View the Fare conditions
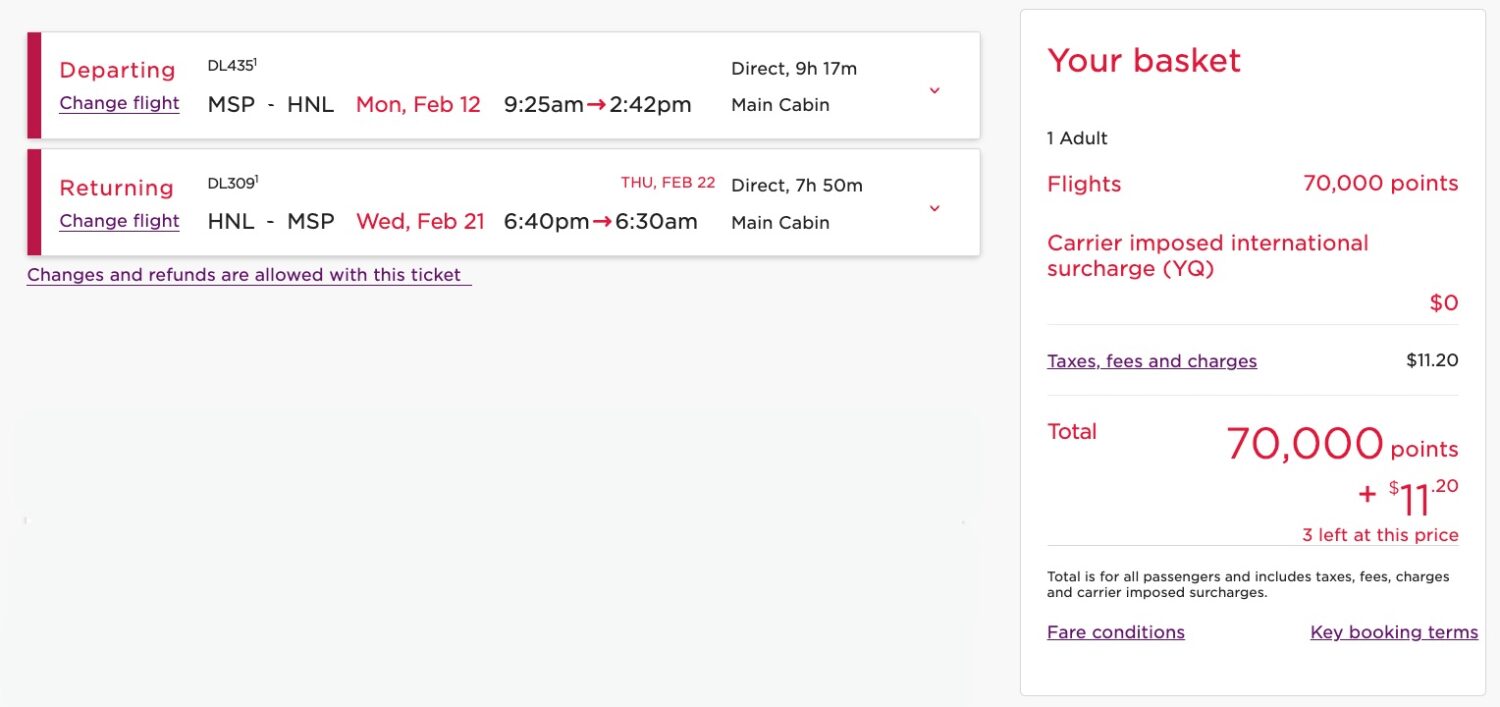 [x=1115, y=631]
